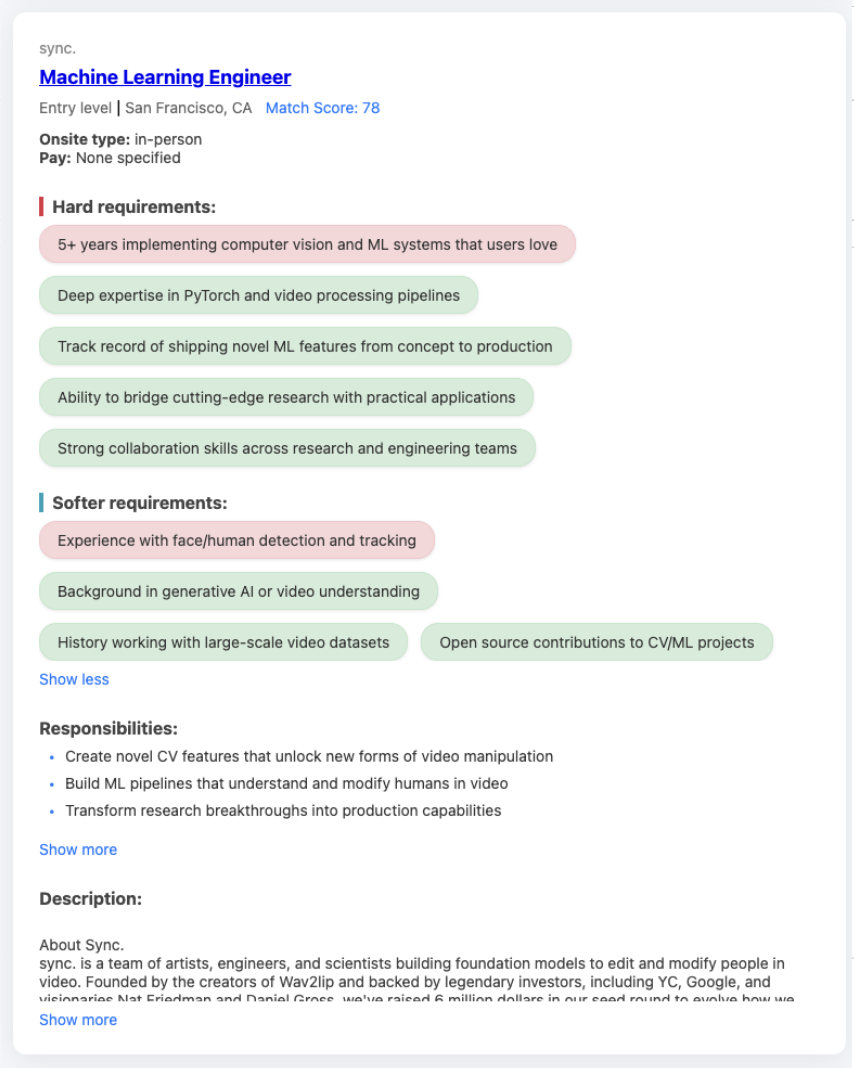This screenshot has width=854, height=1068.
Task: Toggle the generative AI background requirement chip
Action: 237,591
